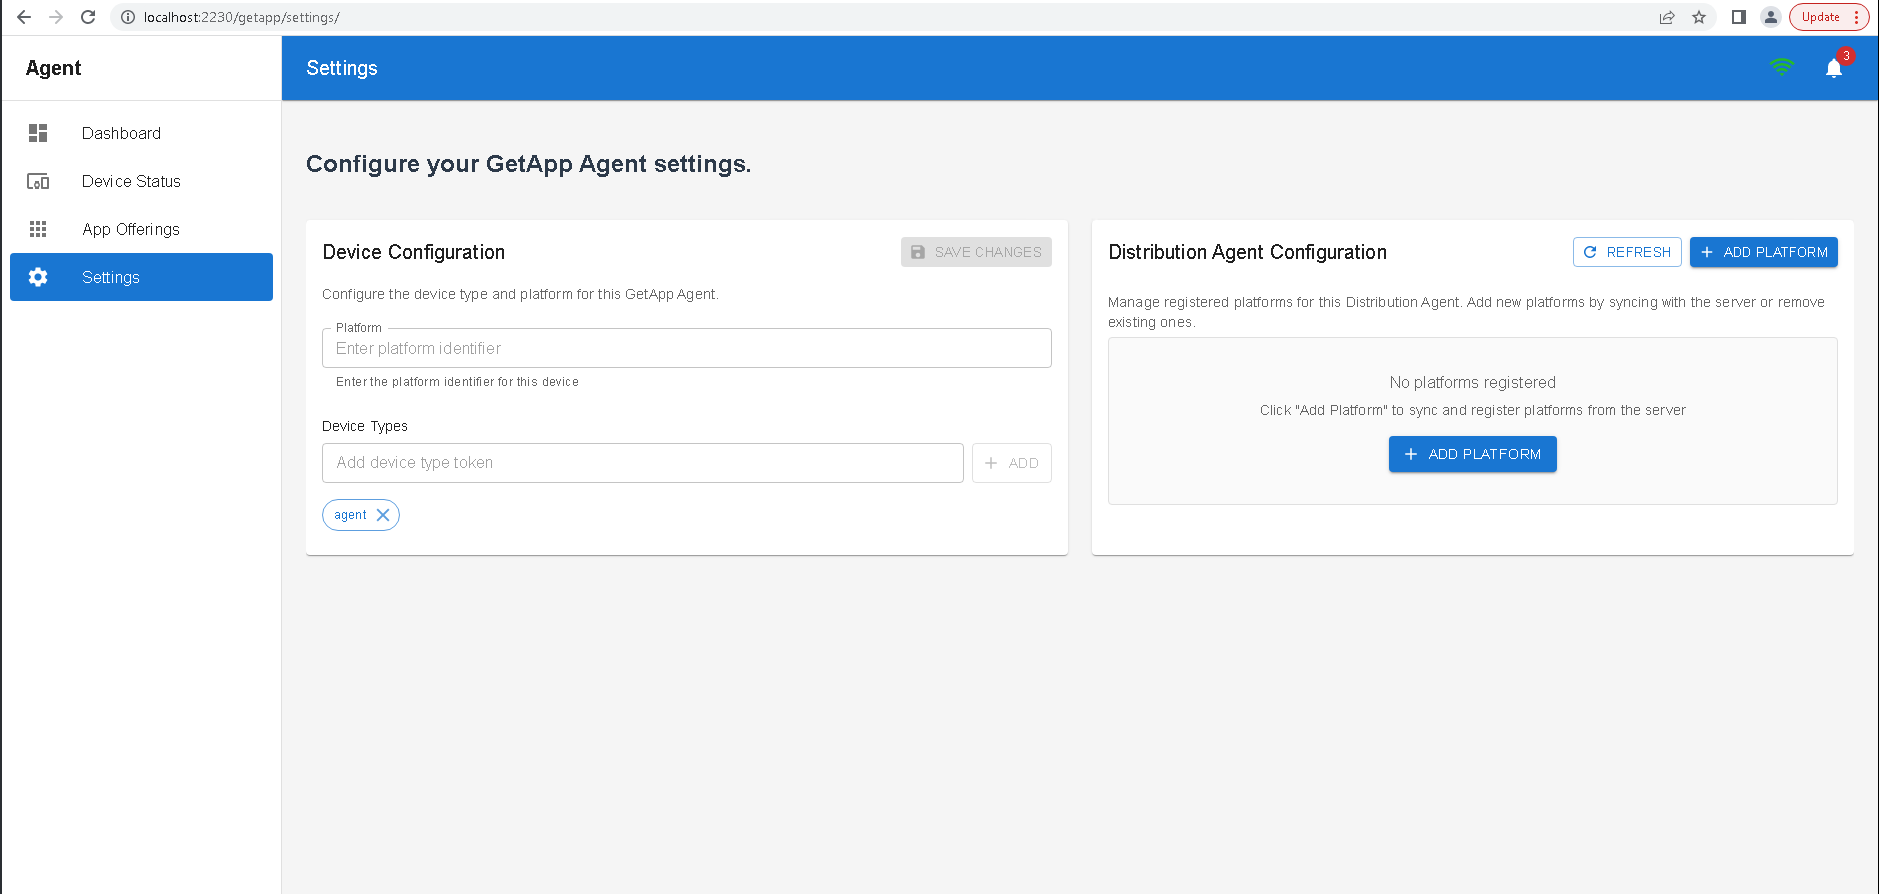Click the App Offerings apps icon
Viewport: 1879px width, 894px height.
(38, 229)
